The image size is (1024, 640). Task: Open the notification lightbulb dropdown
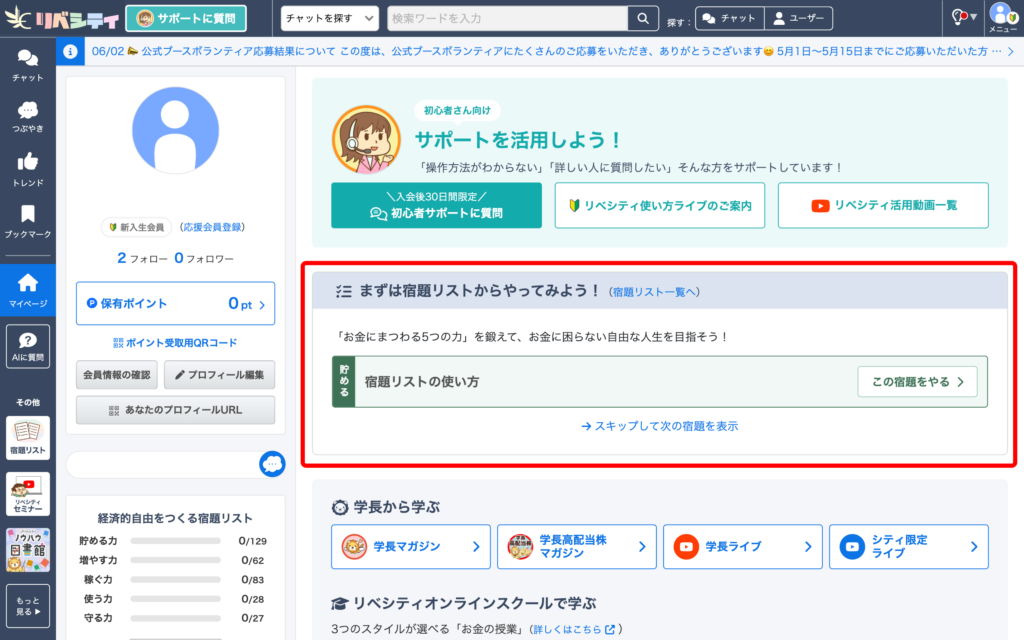[961, 16]
